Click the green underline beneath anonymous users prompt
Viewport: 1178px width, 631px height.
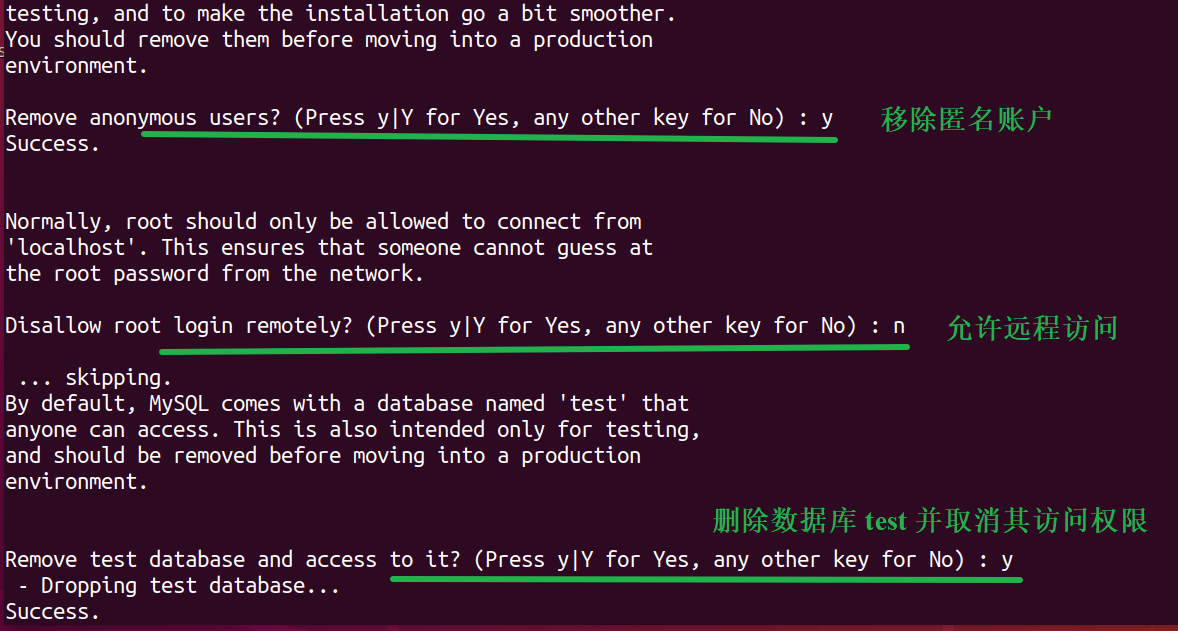pyautogui.click(x=489, y=137)
